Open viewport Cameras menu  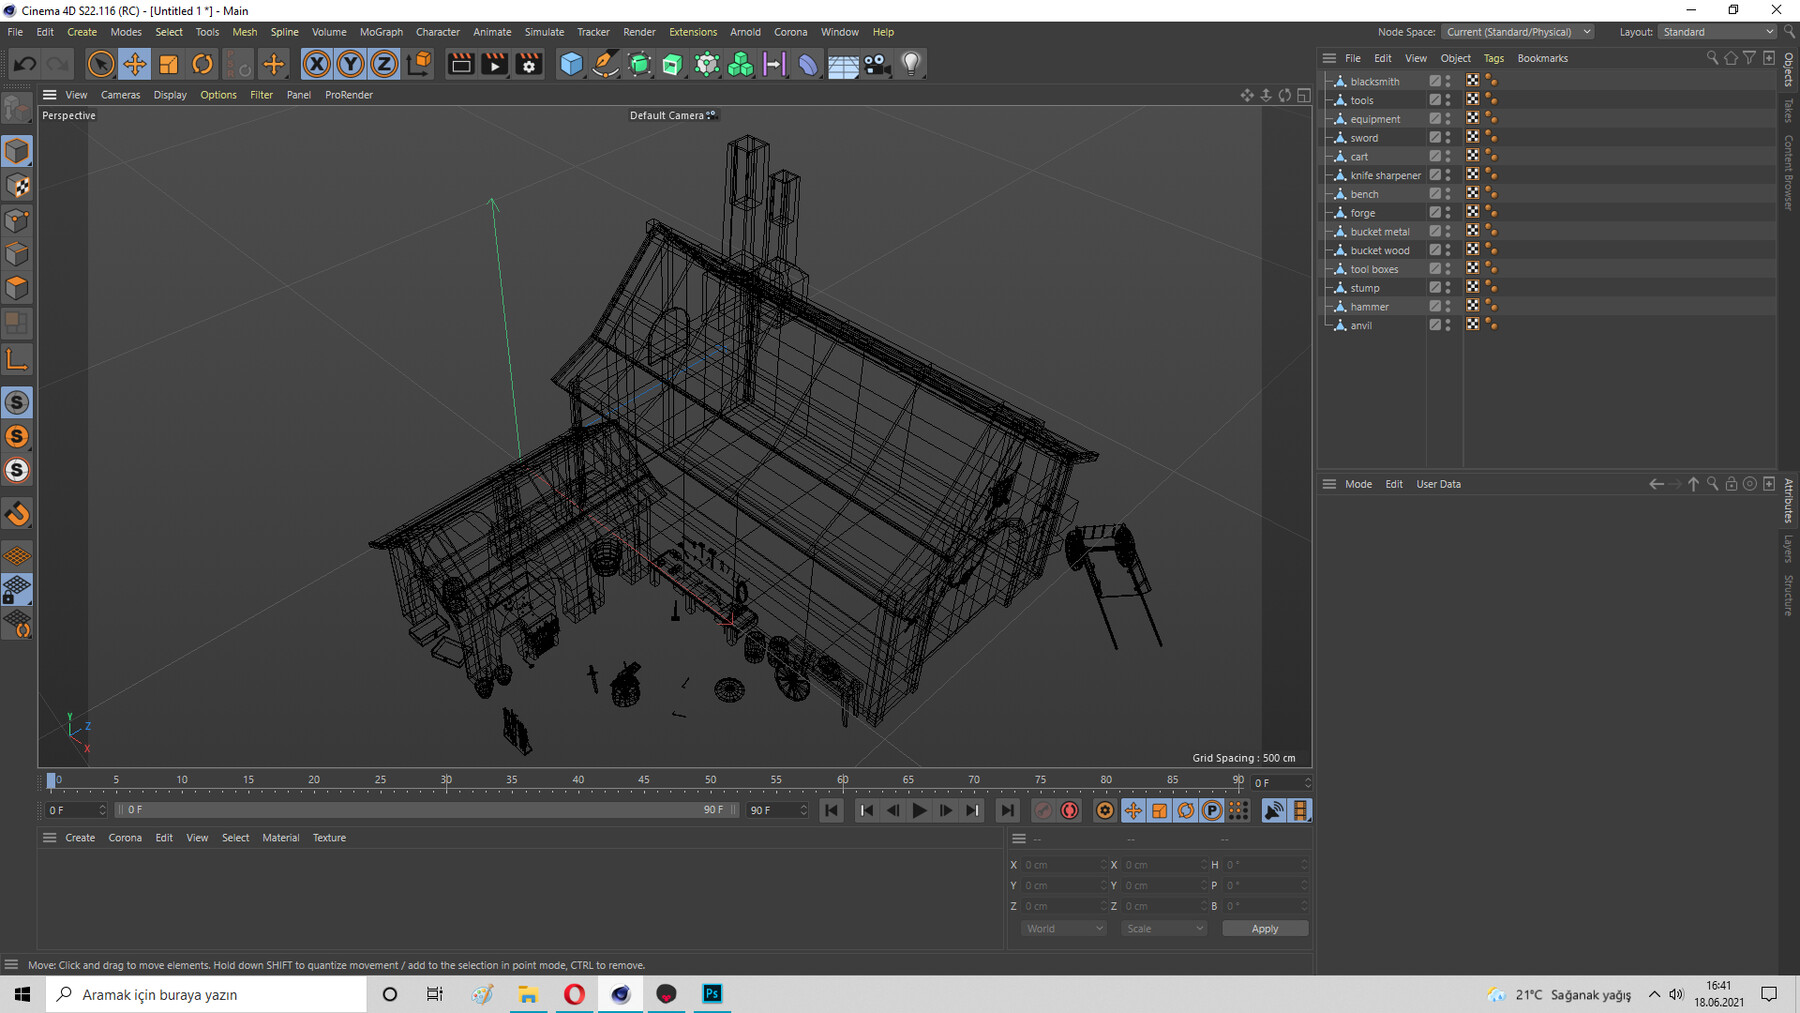coord(120,95)
